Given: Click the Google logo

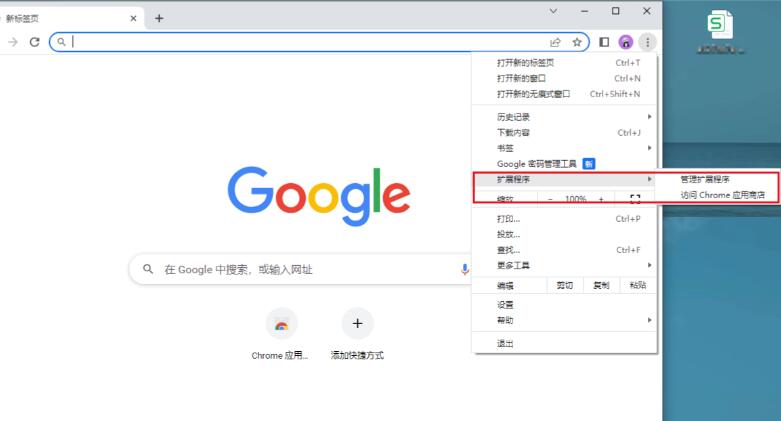Looking at the screenshot, I should 319,195.
